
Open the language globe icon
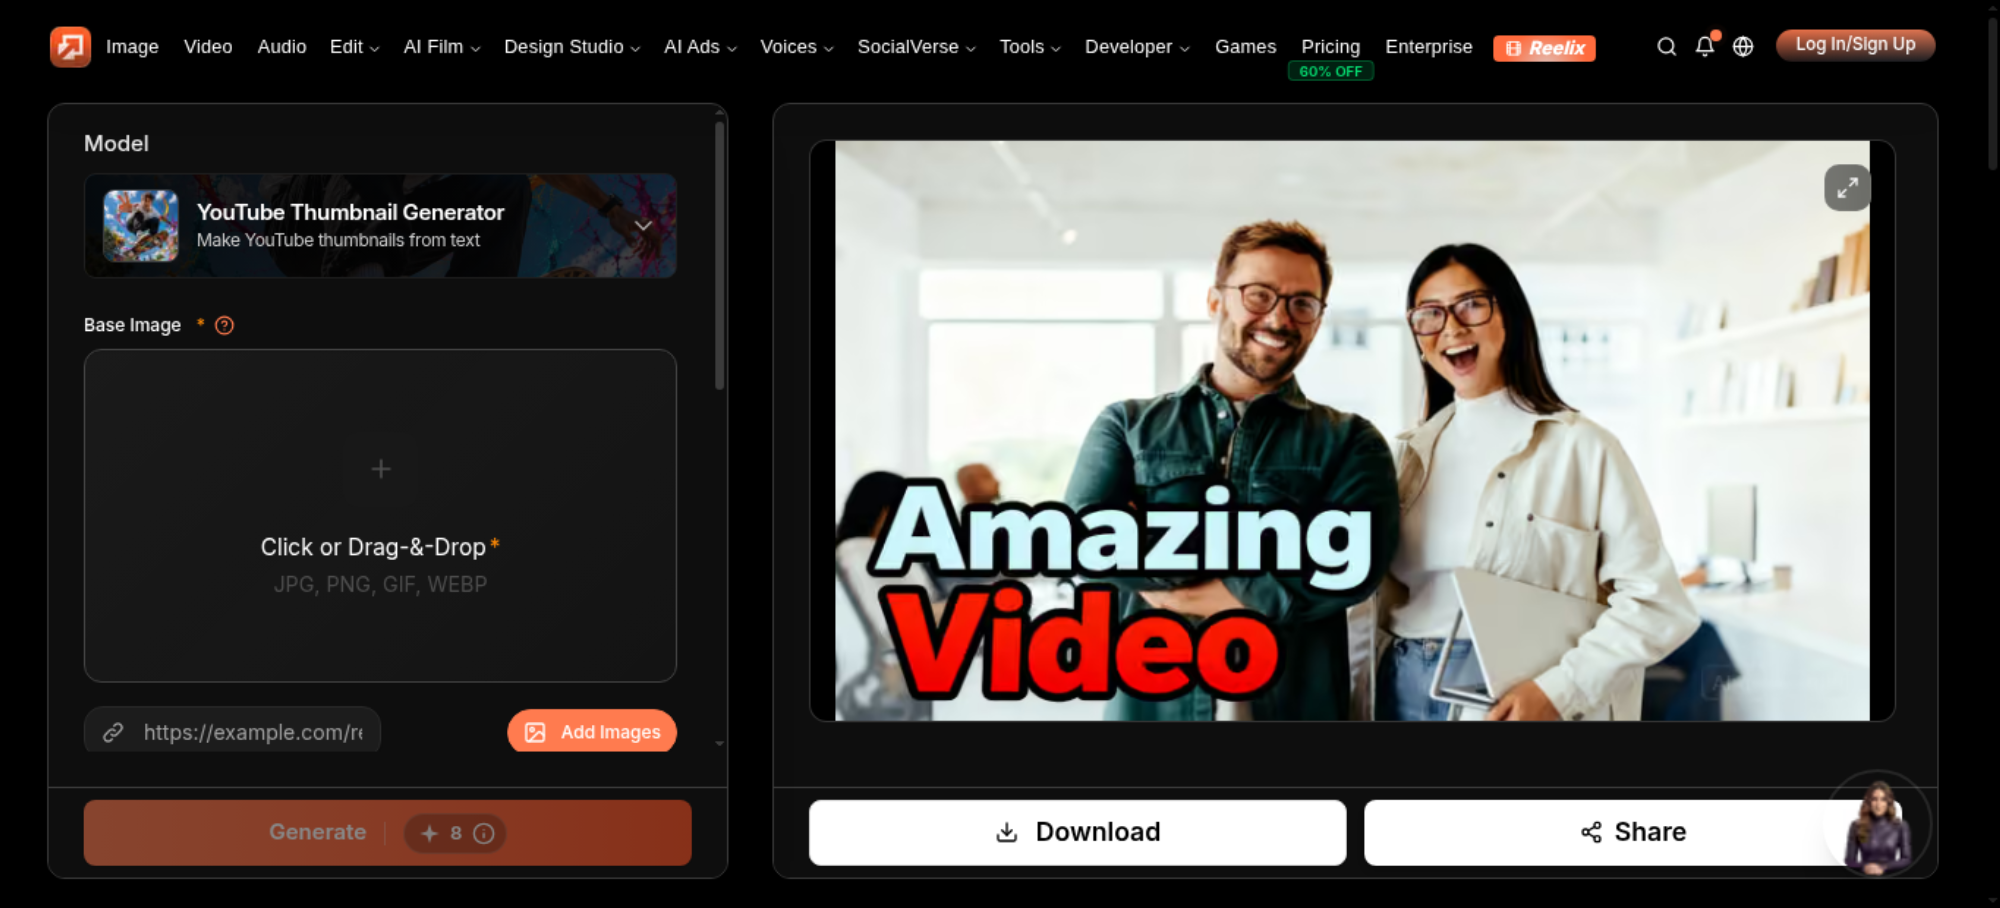(x=1743, y=46)
